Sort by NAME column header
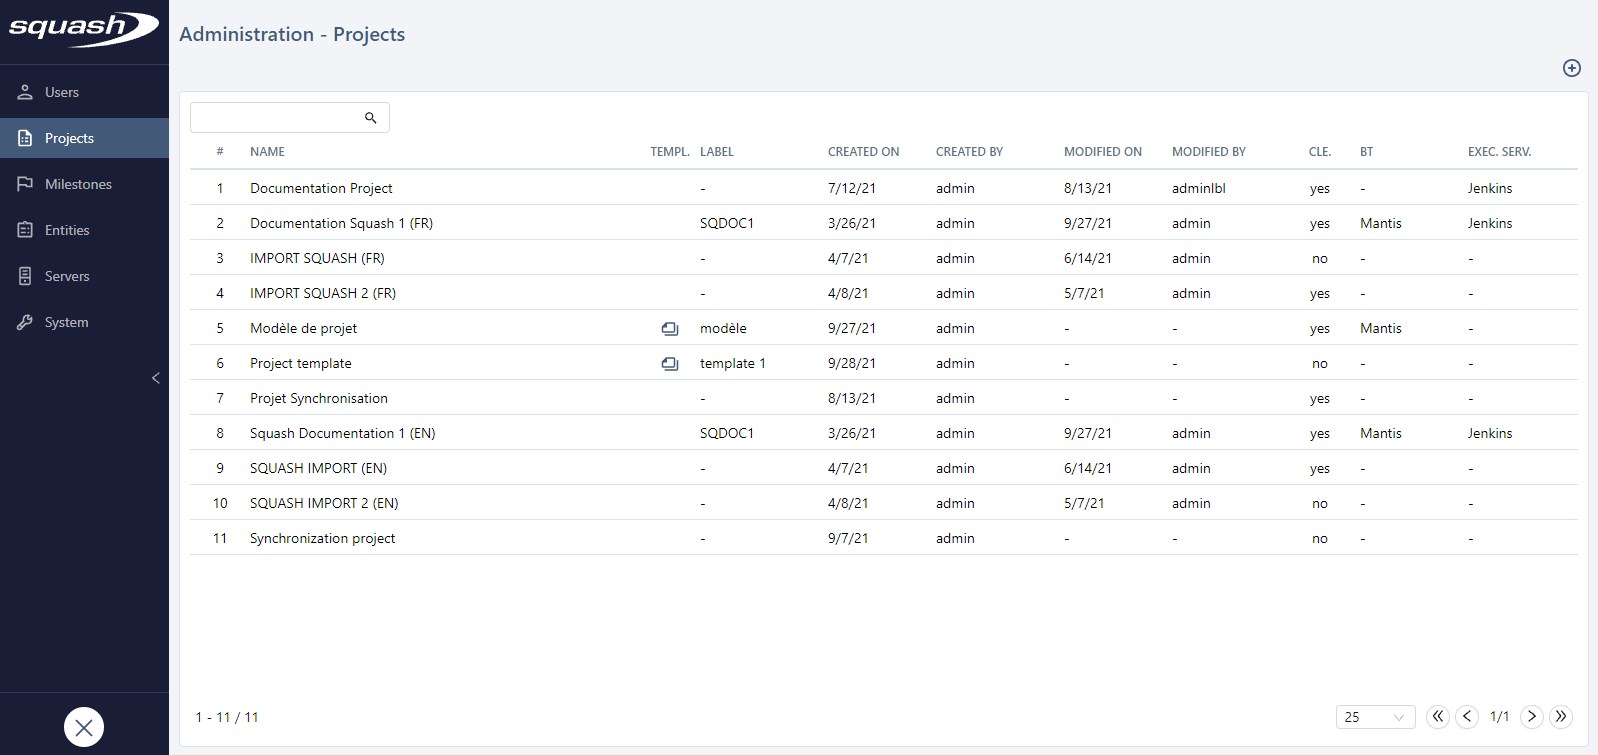This screenshot has height=755, width=1598. [x=267, y=152]
